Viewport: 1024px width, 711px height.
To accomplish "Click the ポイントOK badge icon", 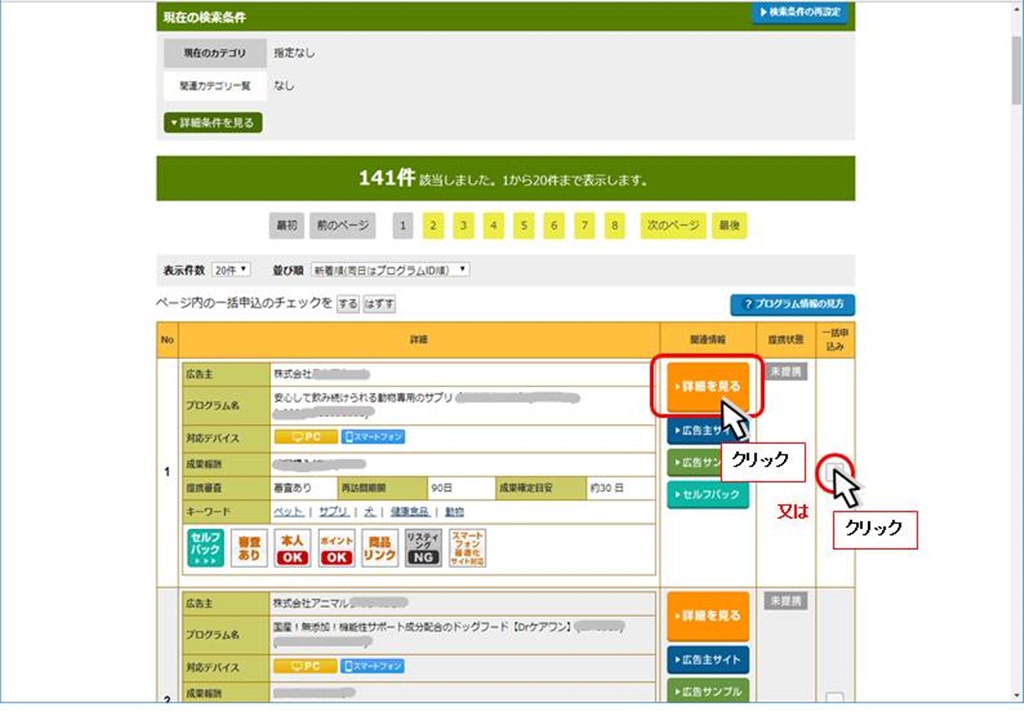I will (336, 548).
